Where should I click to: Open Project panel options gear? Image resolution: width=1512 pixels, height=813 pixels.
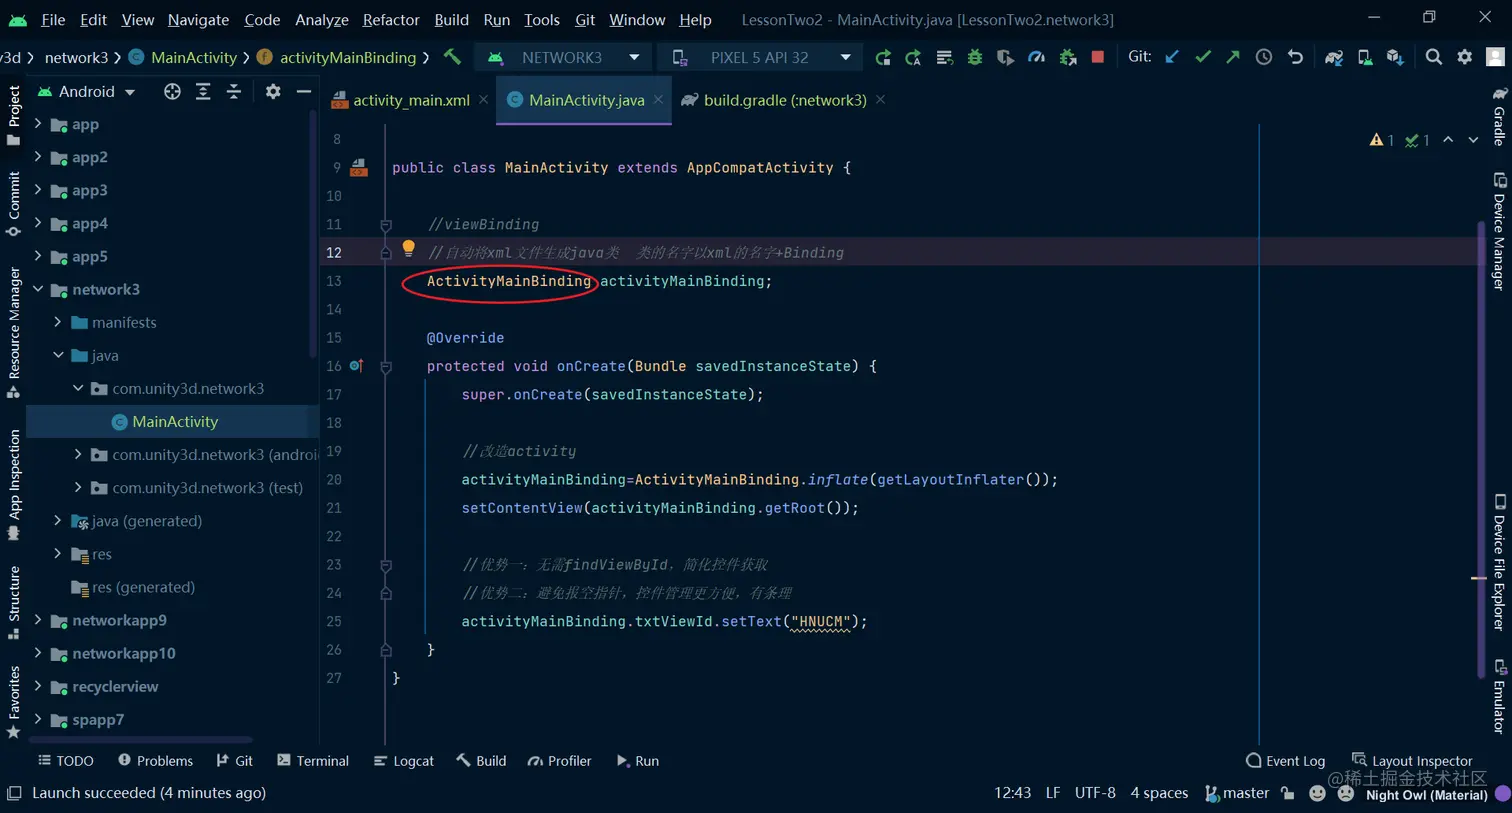click(x=273, y=91)
